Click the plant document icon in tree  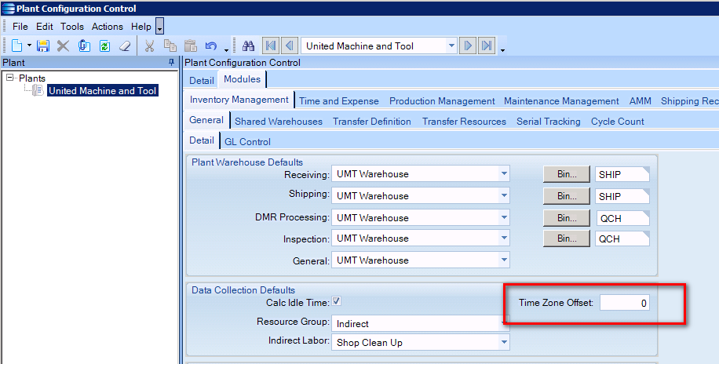38,90
